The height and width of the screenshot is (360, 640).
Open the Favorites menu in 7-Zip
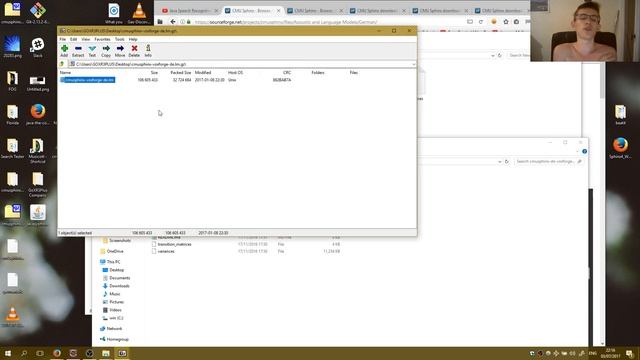click(102, 39)
